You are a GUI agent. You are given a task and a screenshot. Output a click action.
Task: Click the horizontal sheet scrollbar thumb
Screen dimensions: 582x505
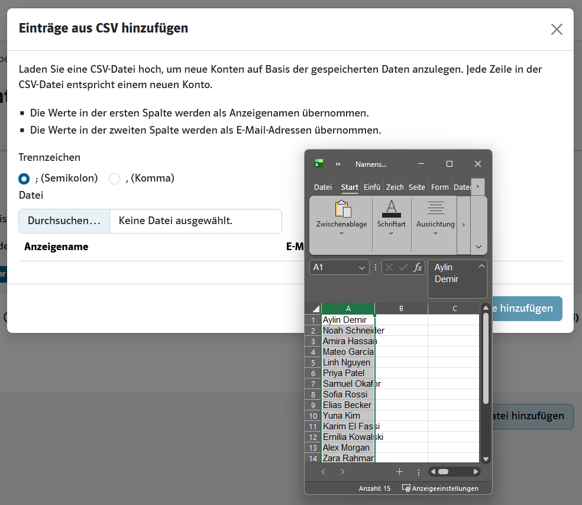(443, 472)
